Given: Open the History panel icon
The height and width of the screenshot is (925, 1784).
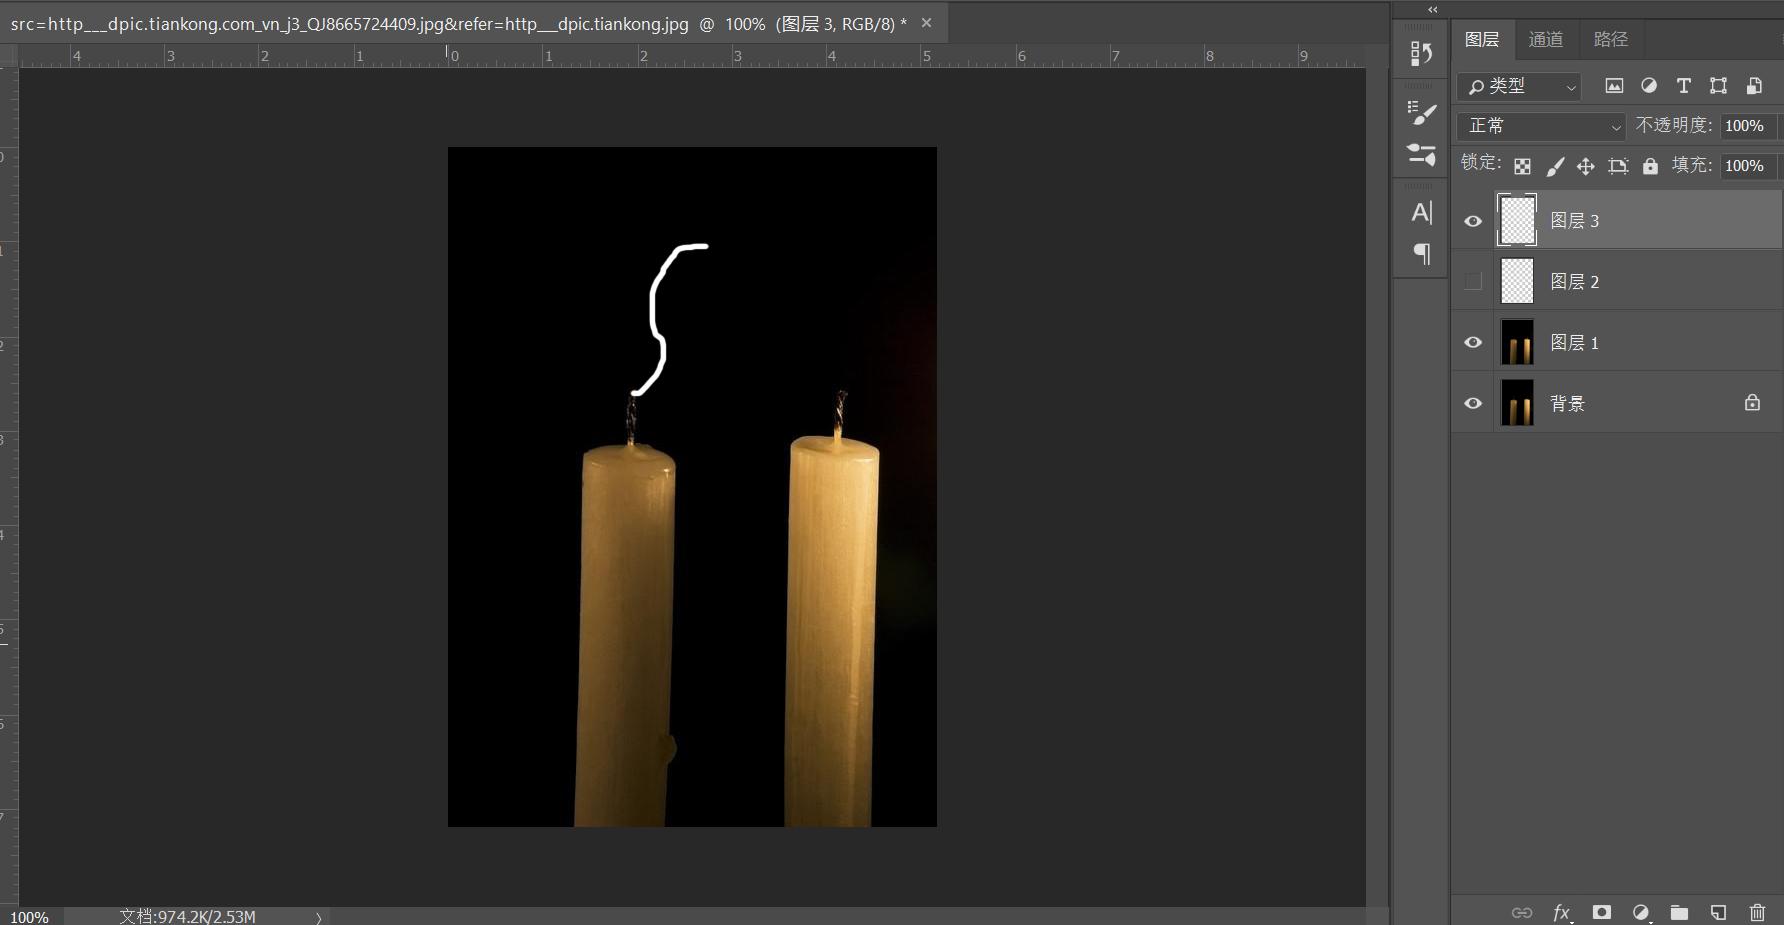Looking at the screenshot, I should tap(1421, 53).
